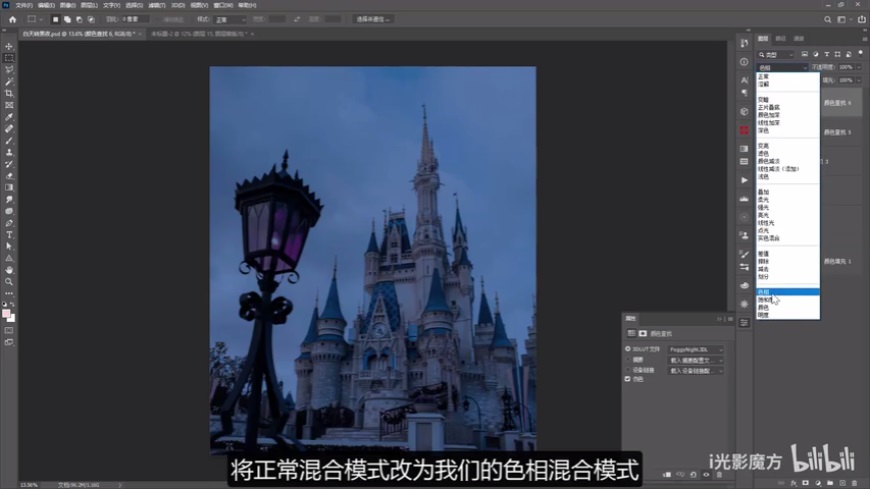
Task: Click the 选择并遮住 button
Action: click(x=373, y=19)
